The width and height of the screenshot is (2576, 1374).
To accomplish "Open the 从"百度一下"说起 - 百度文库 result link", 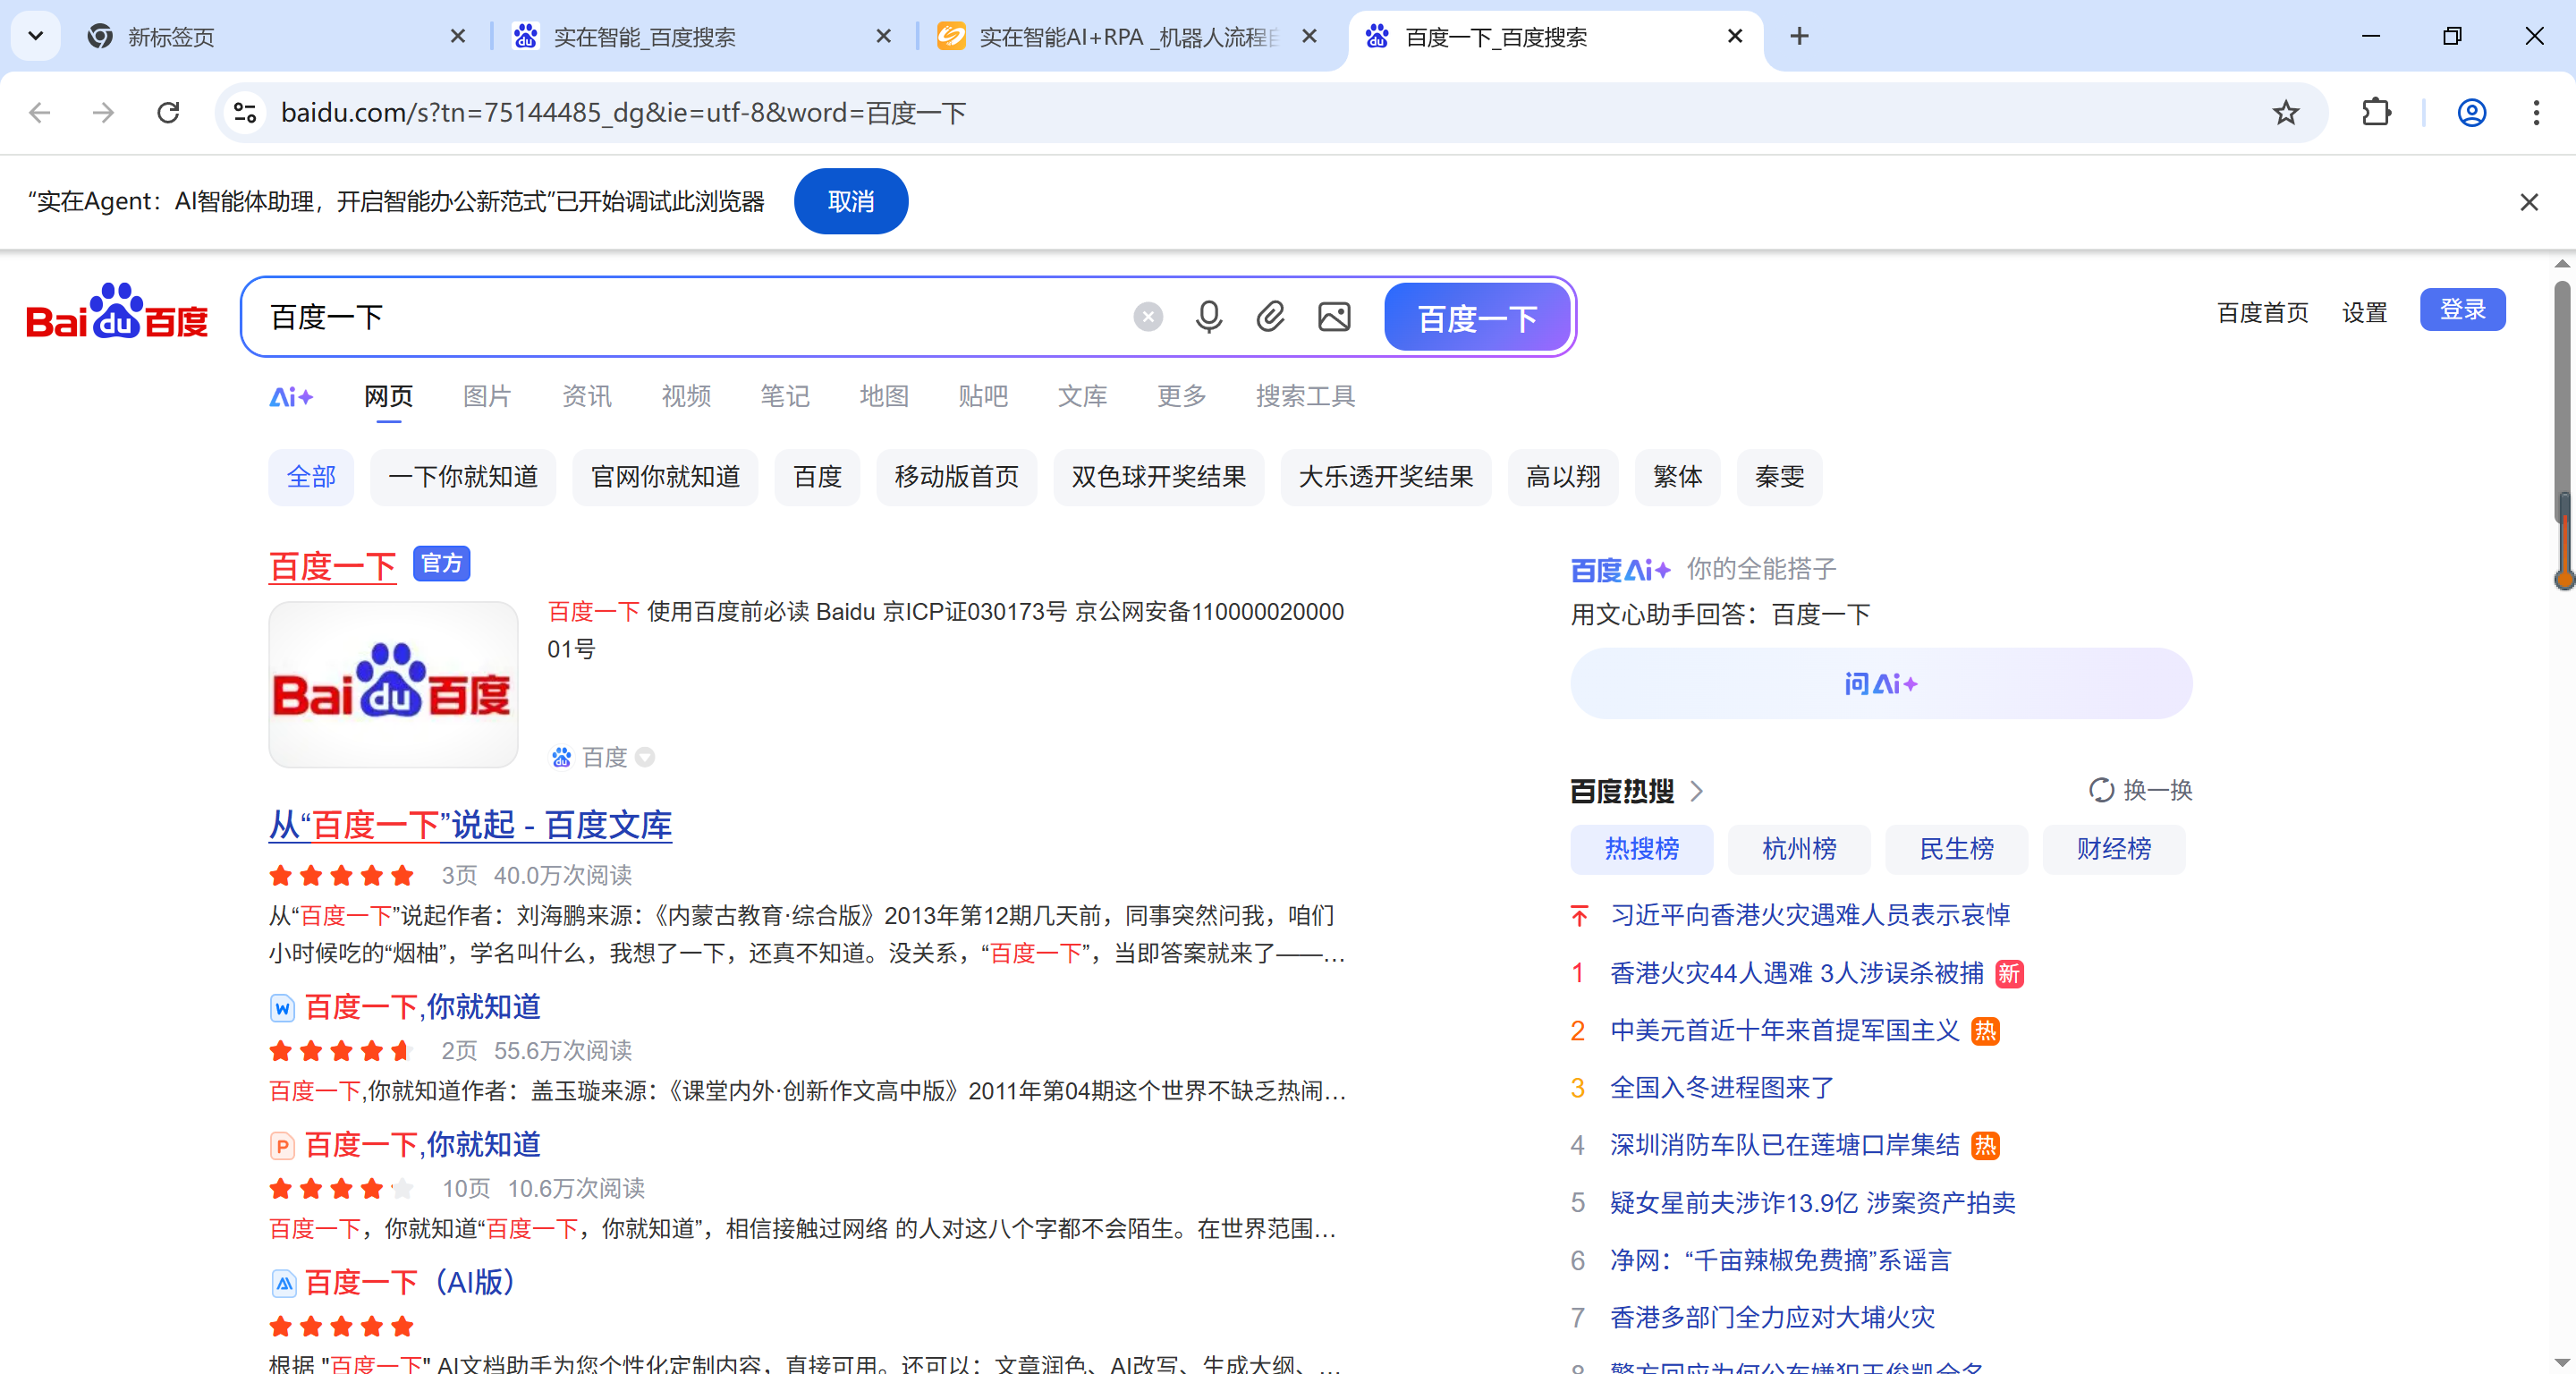I will [x=470, y=825].
